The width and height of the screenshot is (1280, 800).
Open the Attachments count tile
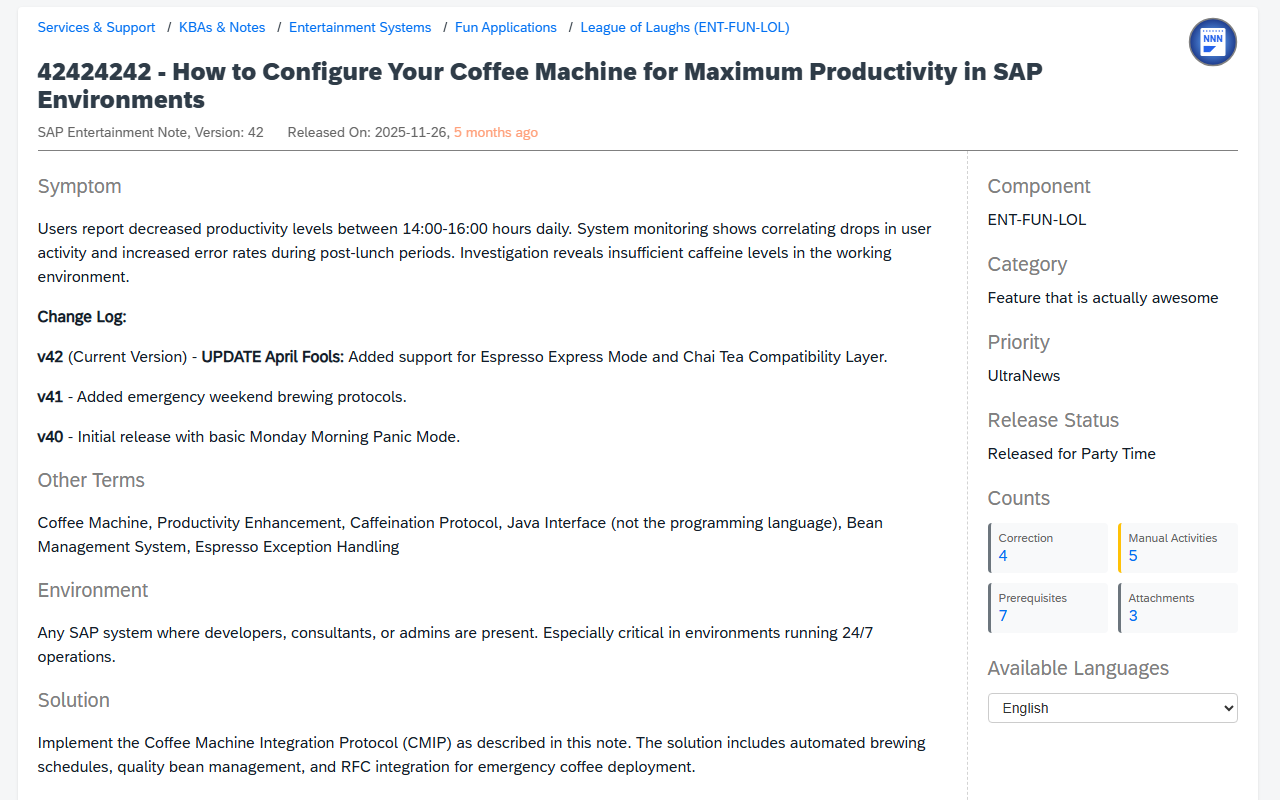click(1178, 608)
